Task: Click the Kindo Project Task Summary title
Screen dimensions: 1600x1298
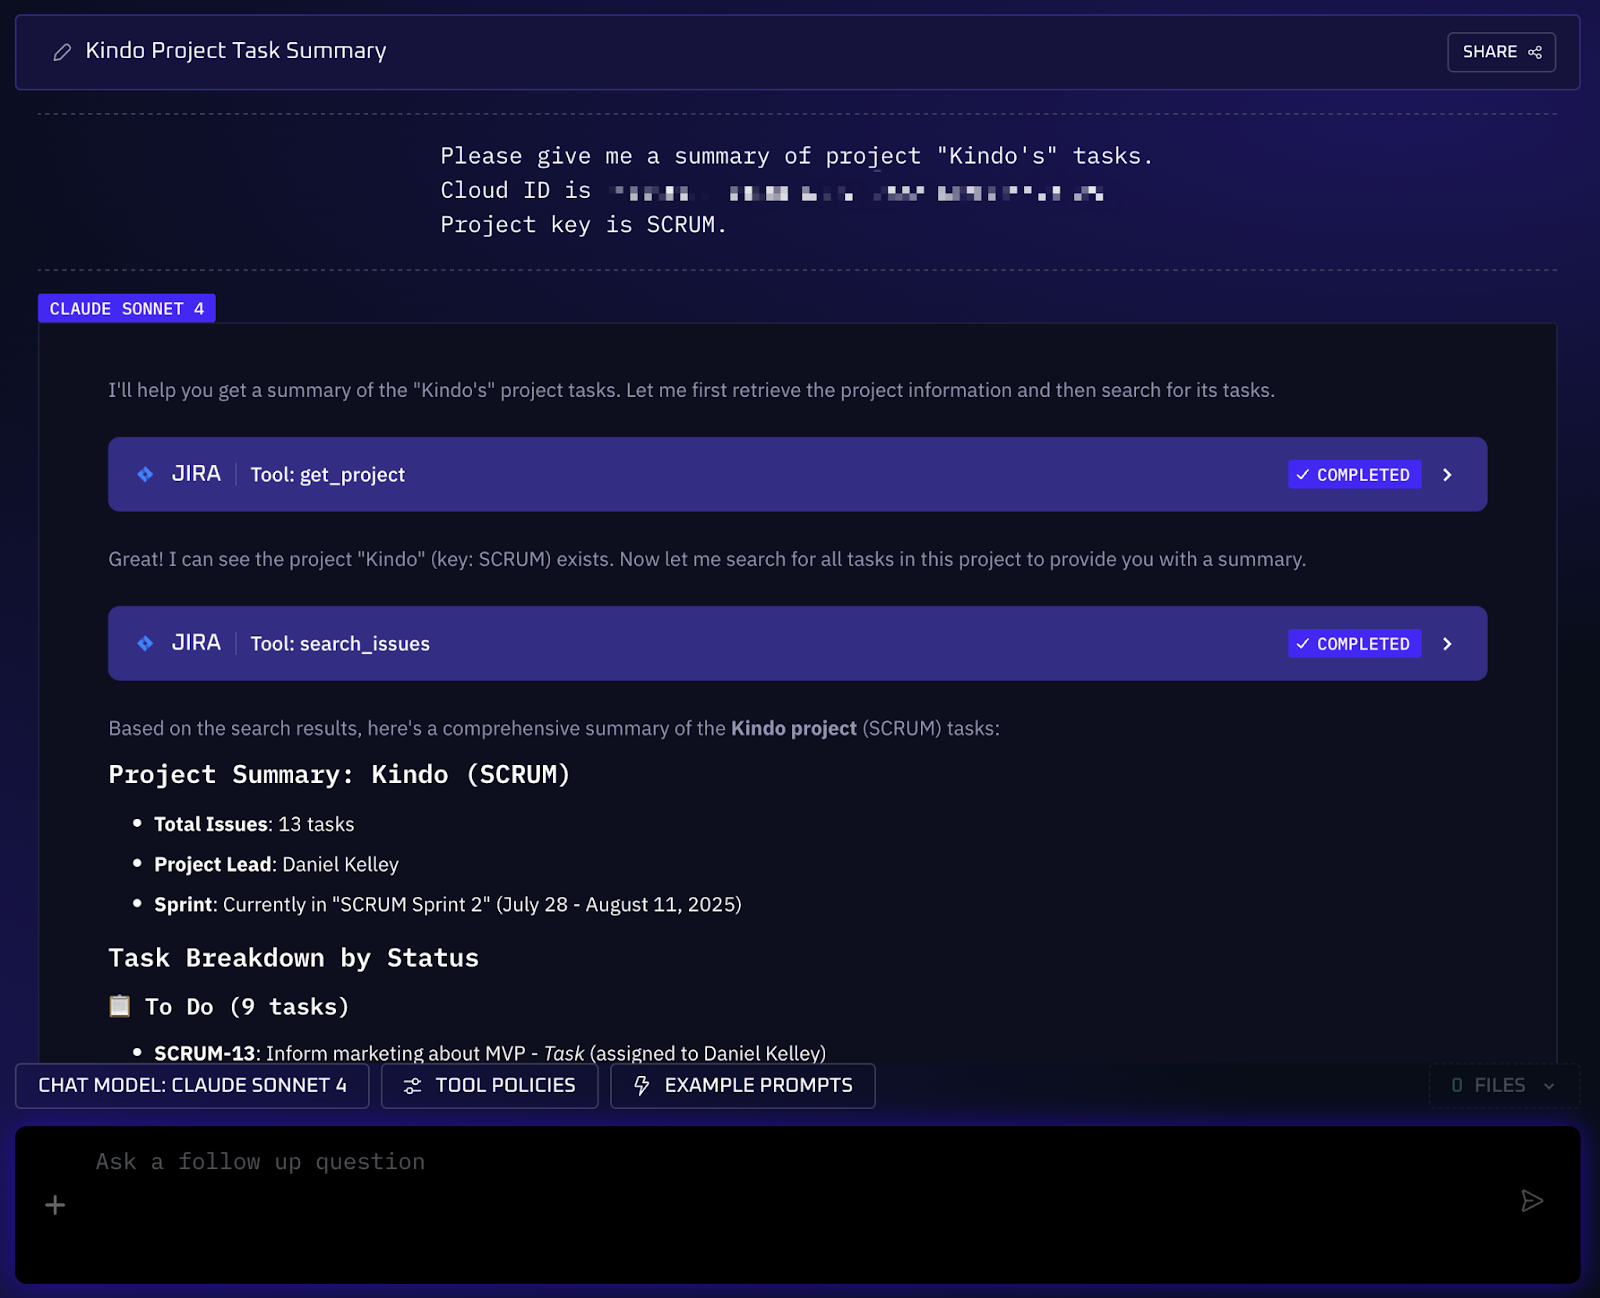Action: click(x=236, y=51)
